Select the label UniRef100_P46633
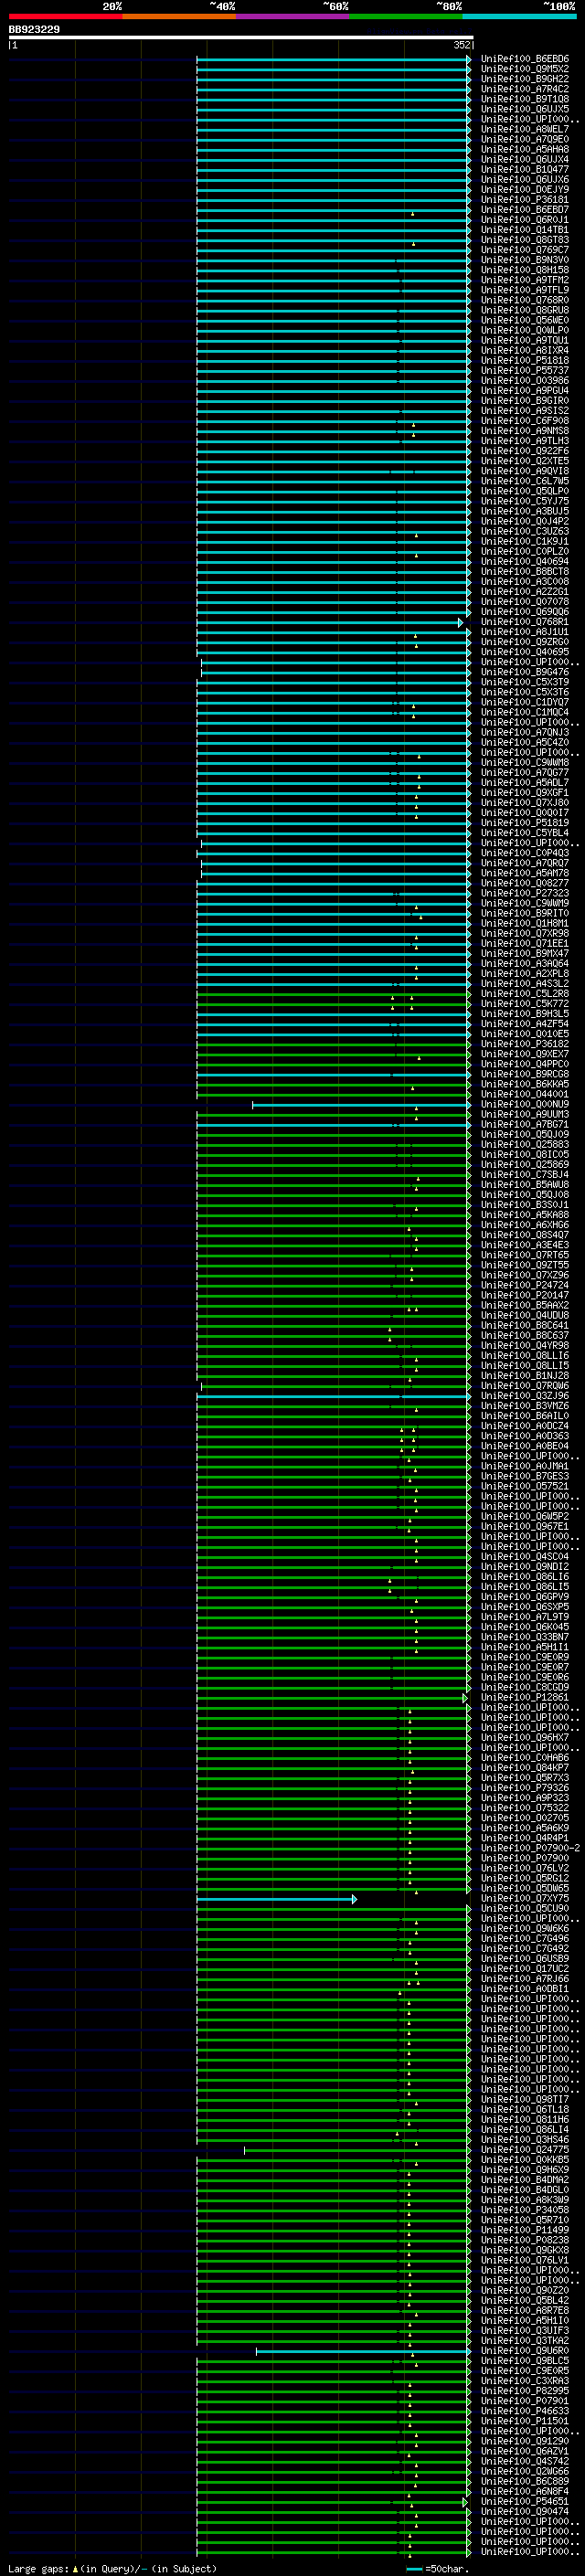Viewport: 585px width, 2576px height. point(525,2411)
